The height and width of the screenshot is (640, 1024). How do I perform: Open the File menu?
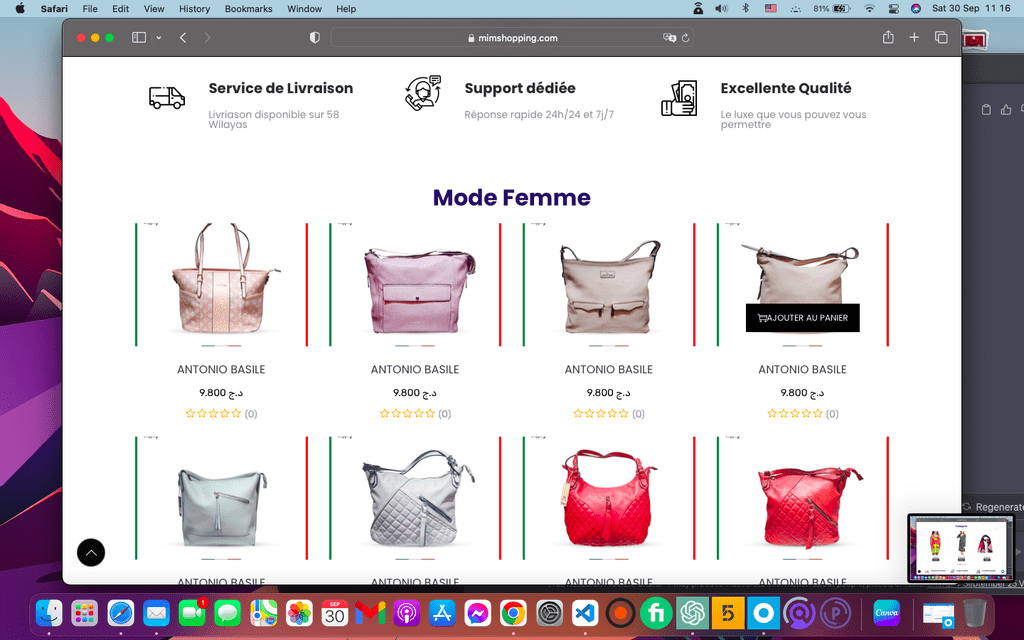(90, 8)
